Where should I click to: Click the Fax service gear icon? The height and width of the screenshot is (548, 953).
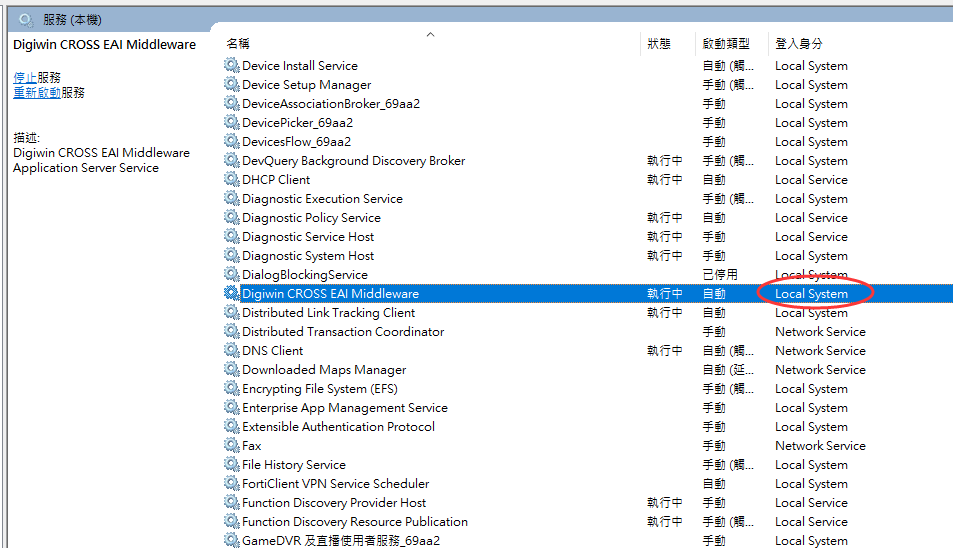[232, 446]
